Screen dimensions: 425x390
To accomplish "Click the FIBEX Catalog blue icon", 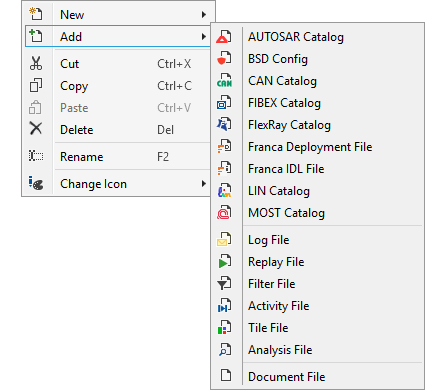I will [224, 103].
